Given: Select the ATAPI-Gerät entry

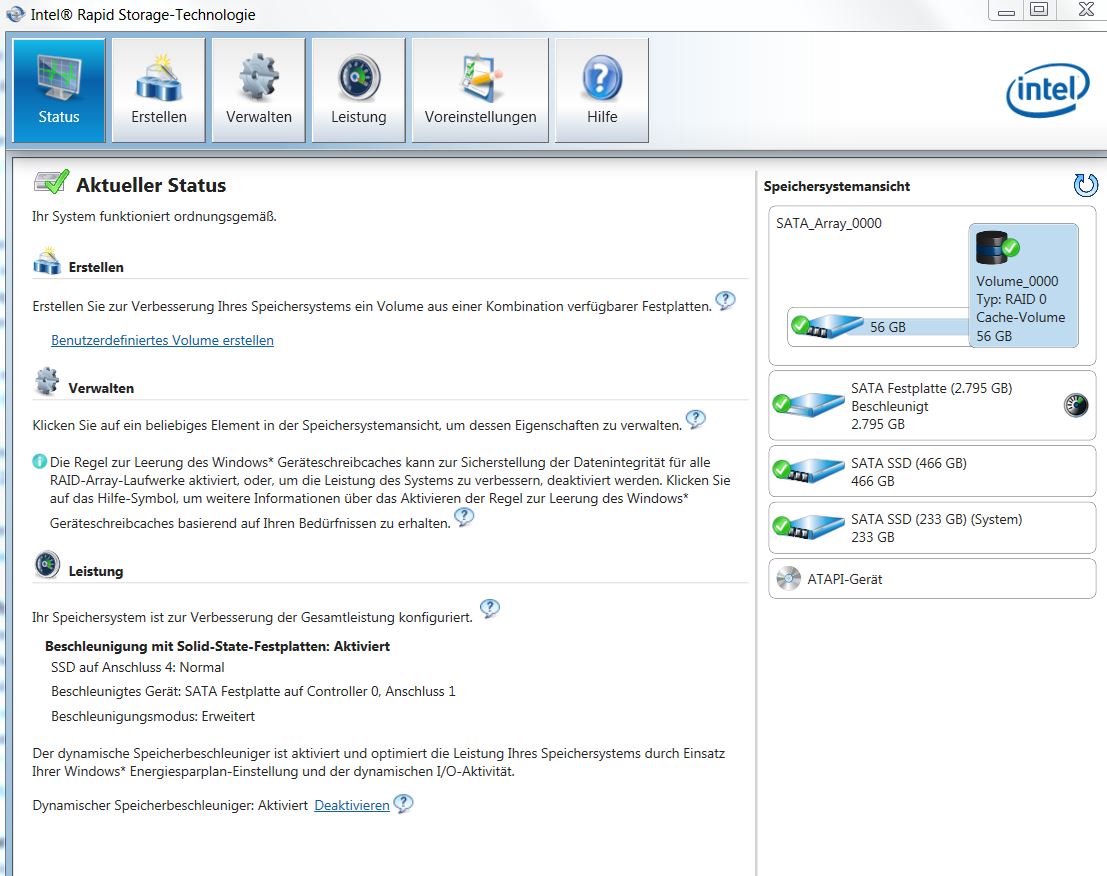Looking at the screenshot, I should 932,579.
